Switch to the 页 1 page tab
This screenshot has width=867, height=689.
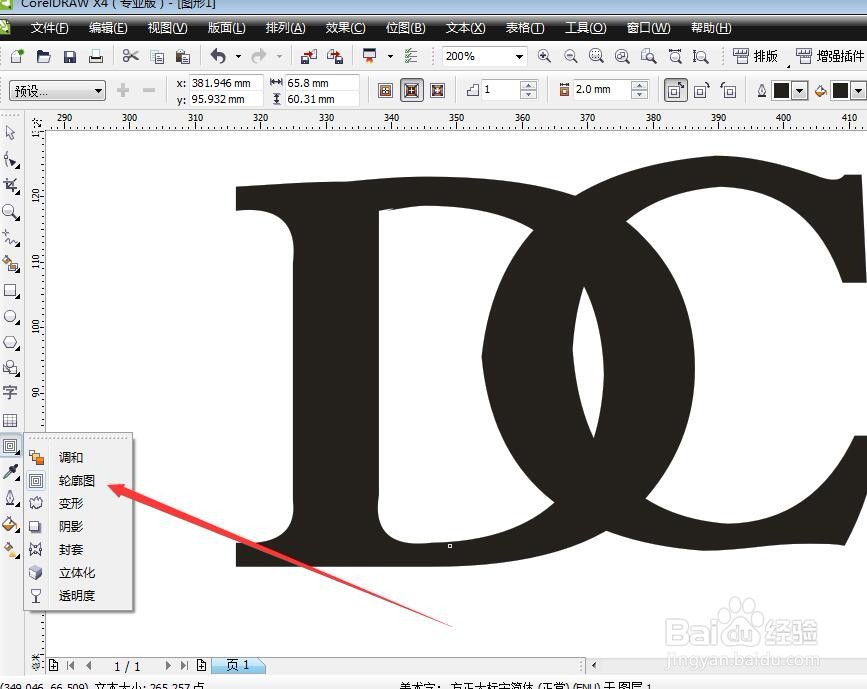[238, 665]
